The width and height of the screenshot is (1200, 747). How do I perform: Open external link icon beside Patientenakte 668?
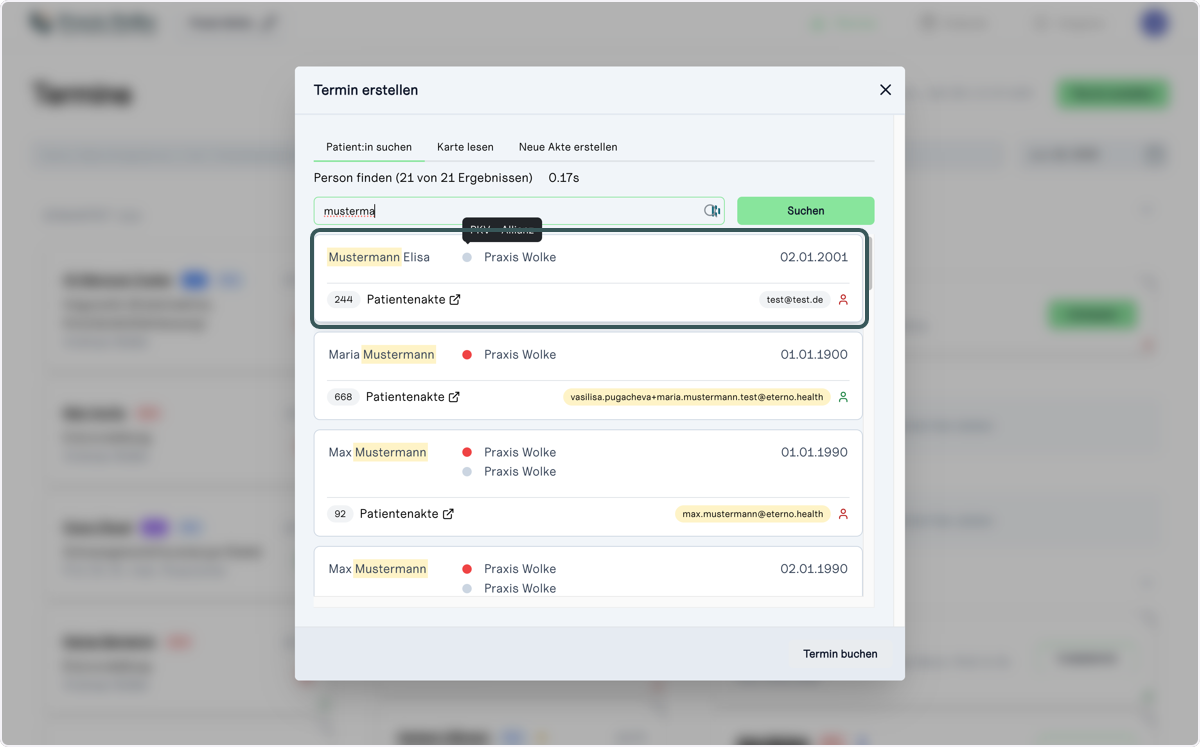tap(454, 397)
